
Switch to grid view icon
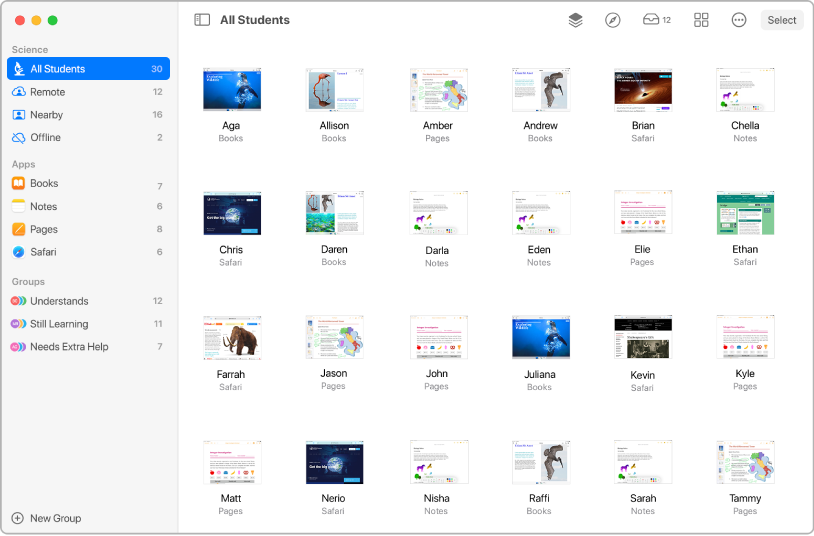point(701,20)
